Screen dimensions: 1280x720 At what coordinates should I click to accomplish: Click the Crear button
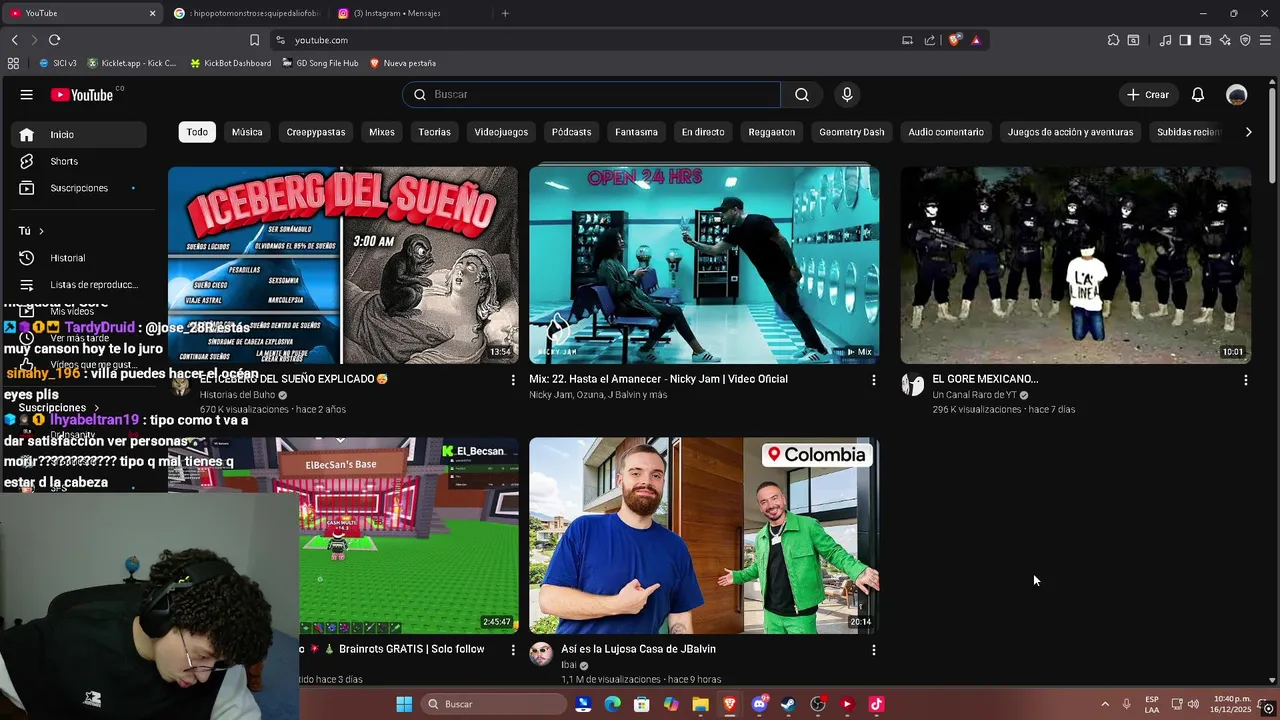click(x=1147, y=95)
